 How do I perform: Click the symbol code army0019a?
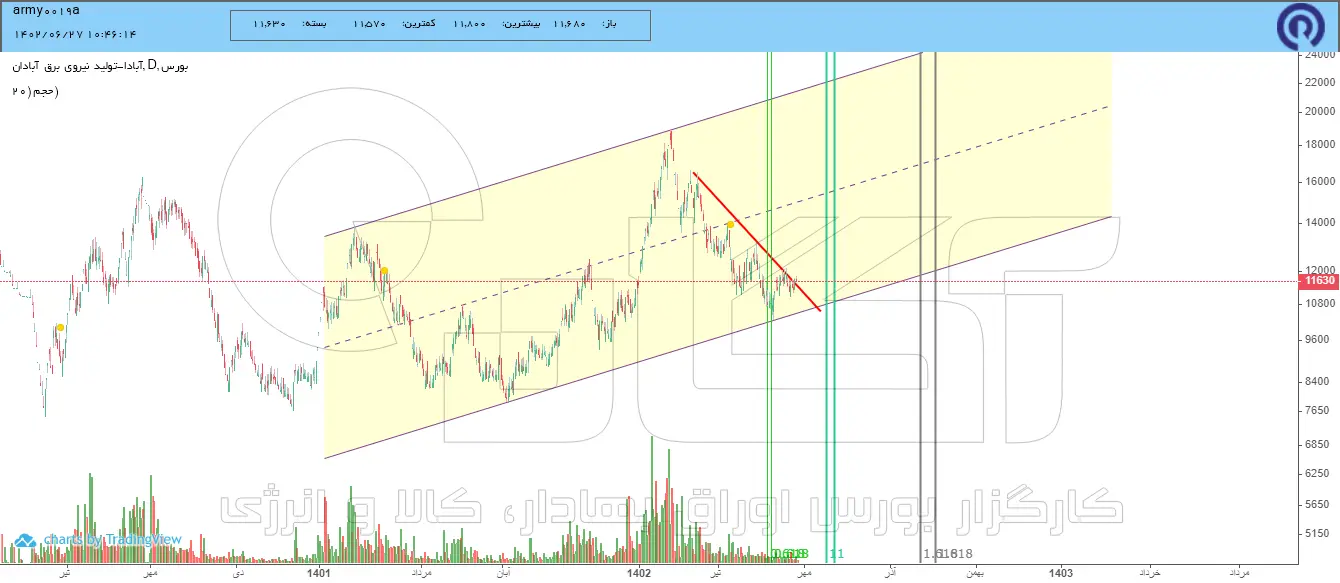click(x=47, y=10)
